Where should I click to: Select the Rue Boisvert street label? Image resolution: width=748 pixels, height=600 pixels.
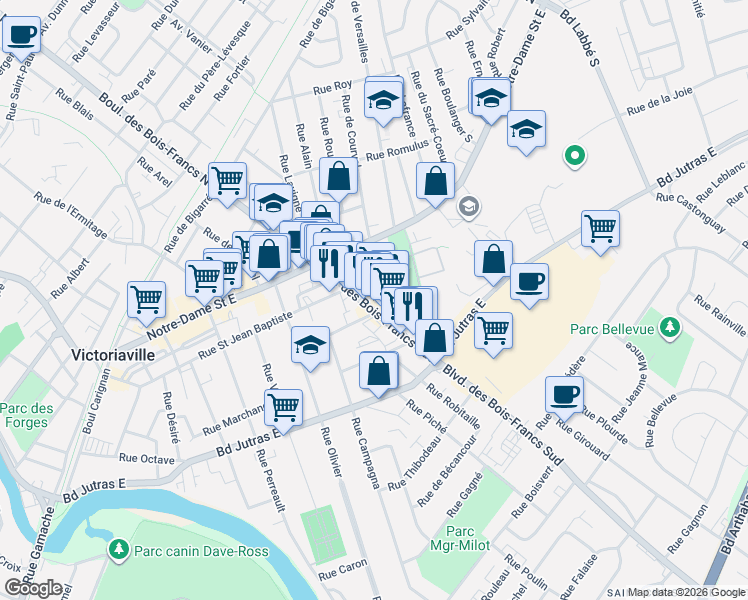coord(532,492)
